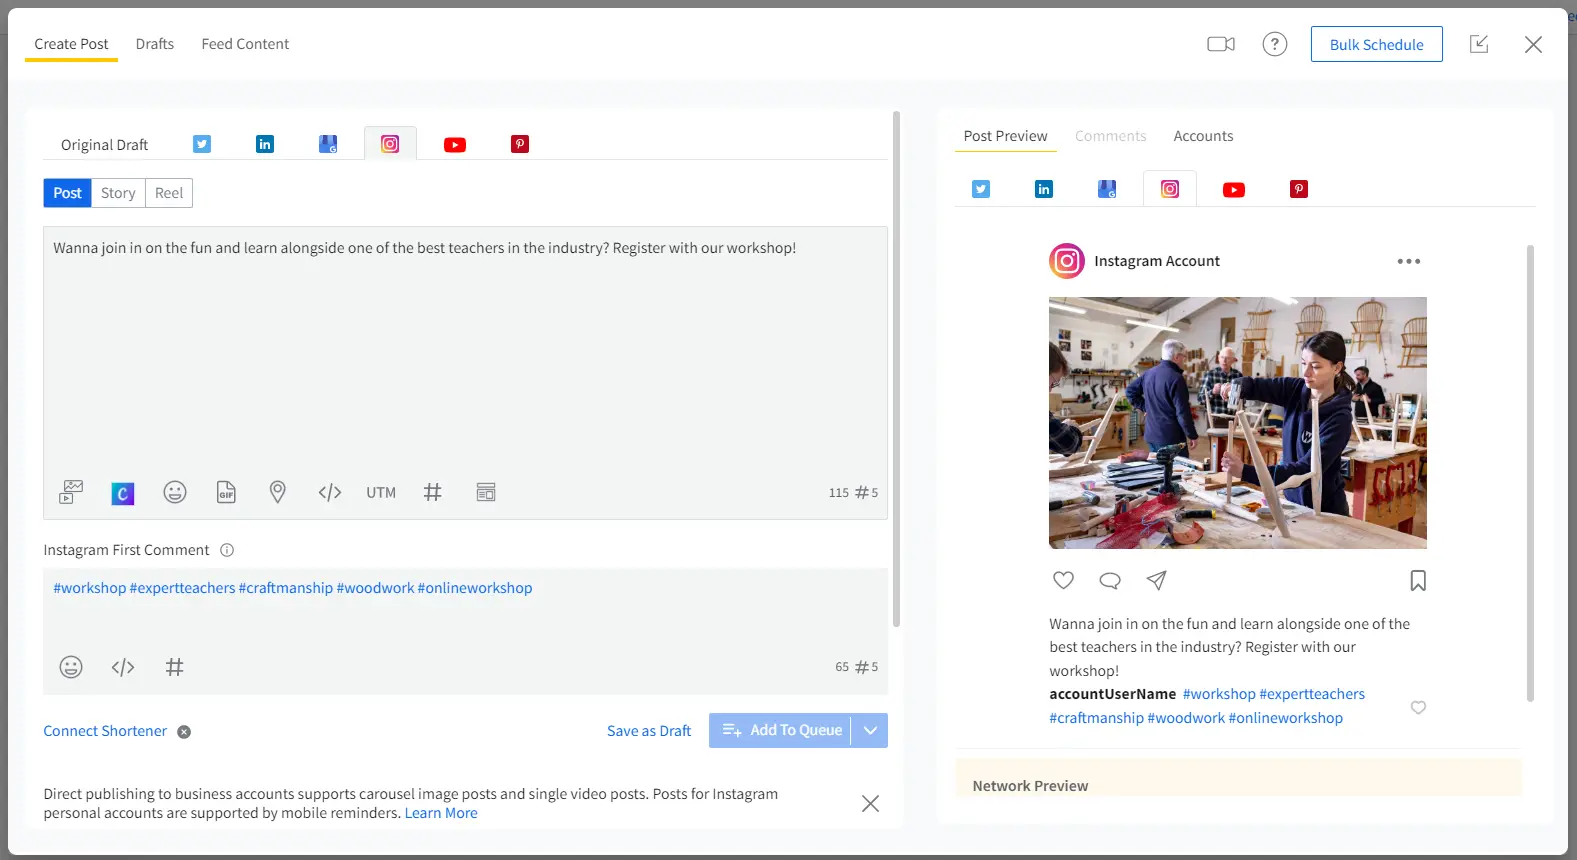Click Save as Draft link

click(649, 731)
